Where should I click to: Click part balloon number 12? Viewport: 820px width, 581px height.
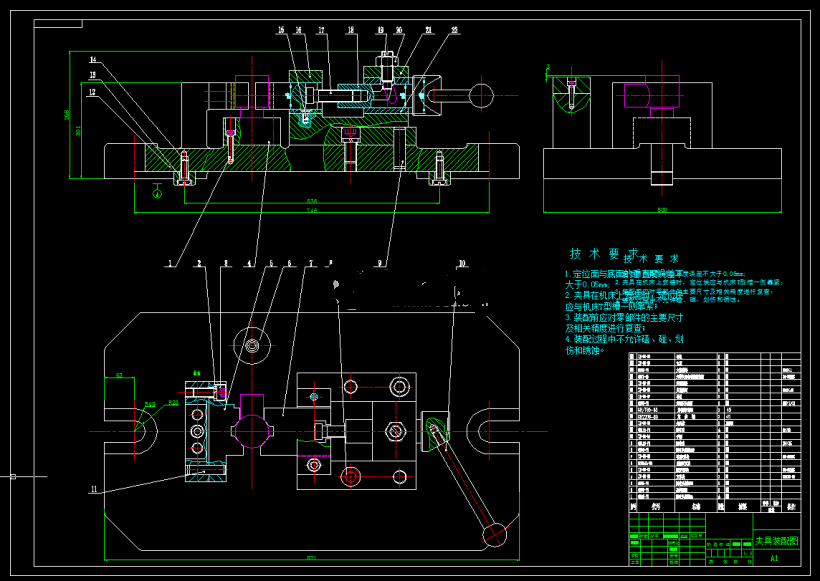92,92
